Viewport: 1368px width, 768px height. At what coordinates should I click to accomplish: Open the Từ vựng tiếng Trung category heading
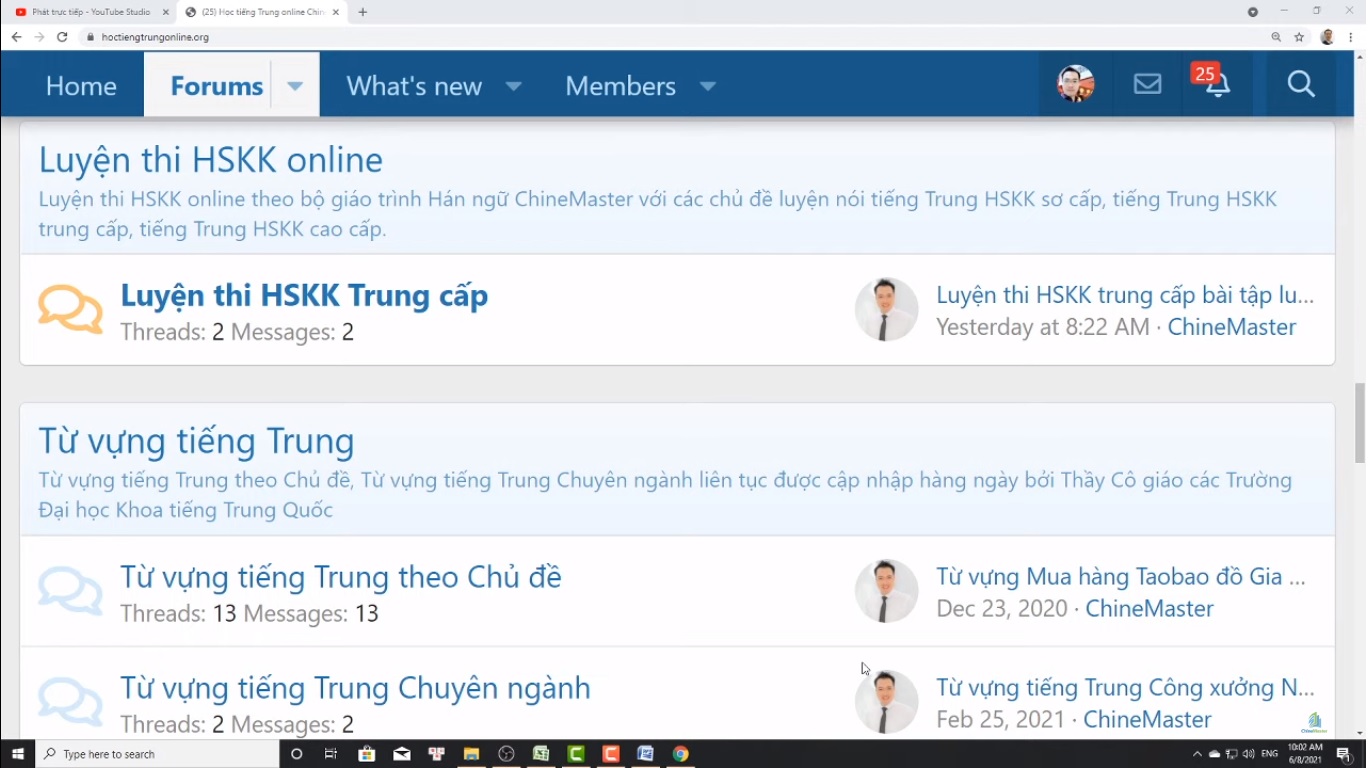(x=196, y=441)
